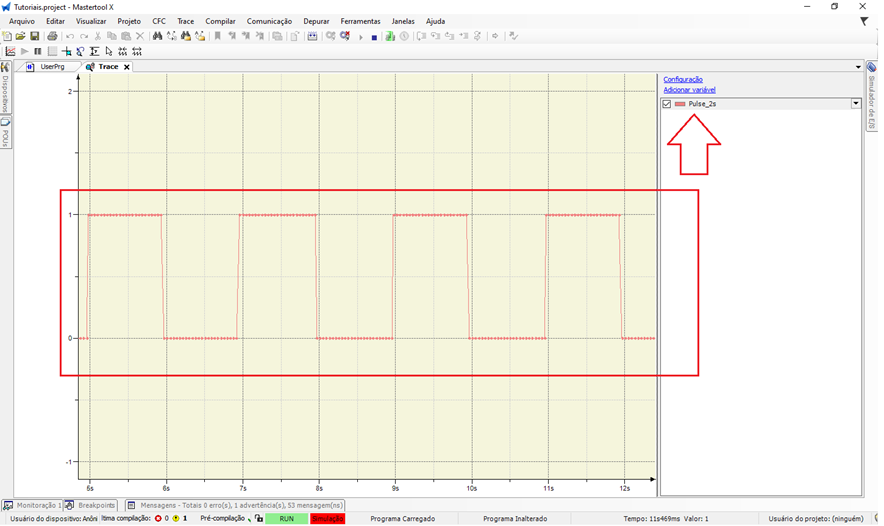The width and height of the screenshot is (884, 526).
Task: Click the Save icon in the toolbar
Action: click(x=34, y=36)
